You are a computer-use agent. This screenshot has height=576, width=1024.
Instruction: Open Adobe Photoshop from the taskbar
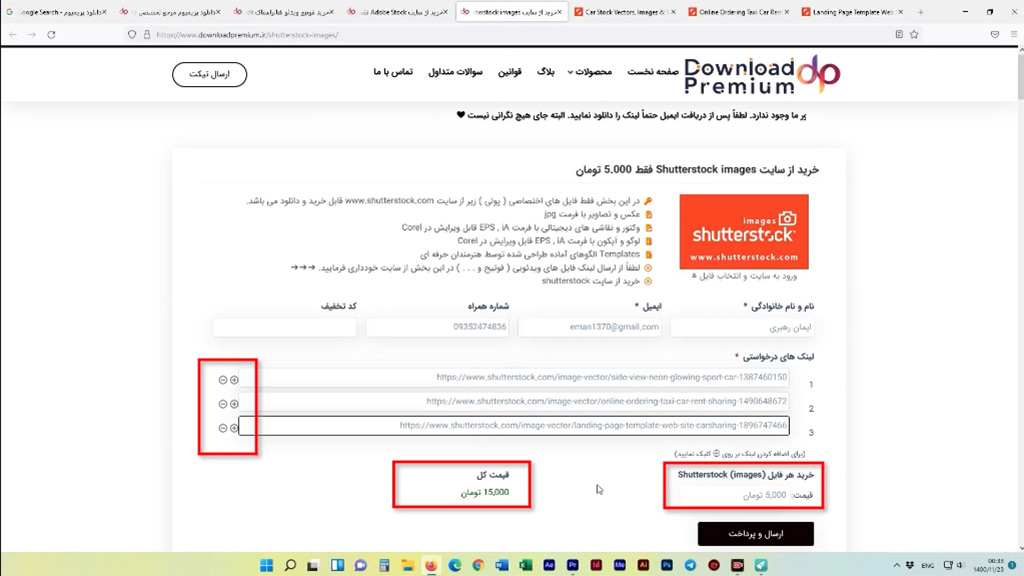tap(667, 565)
